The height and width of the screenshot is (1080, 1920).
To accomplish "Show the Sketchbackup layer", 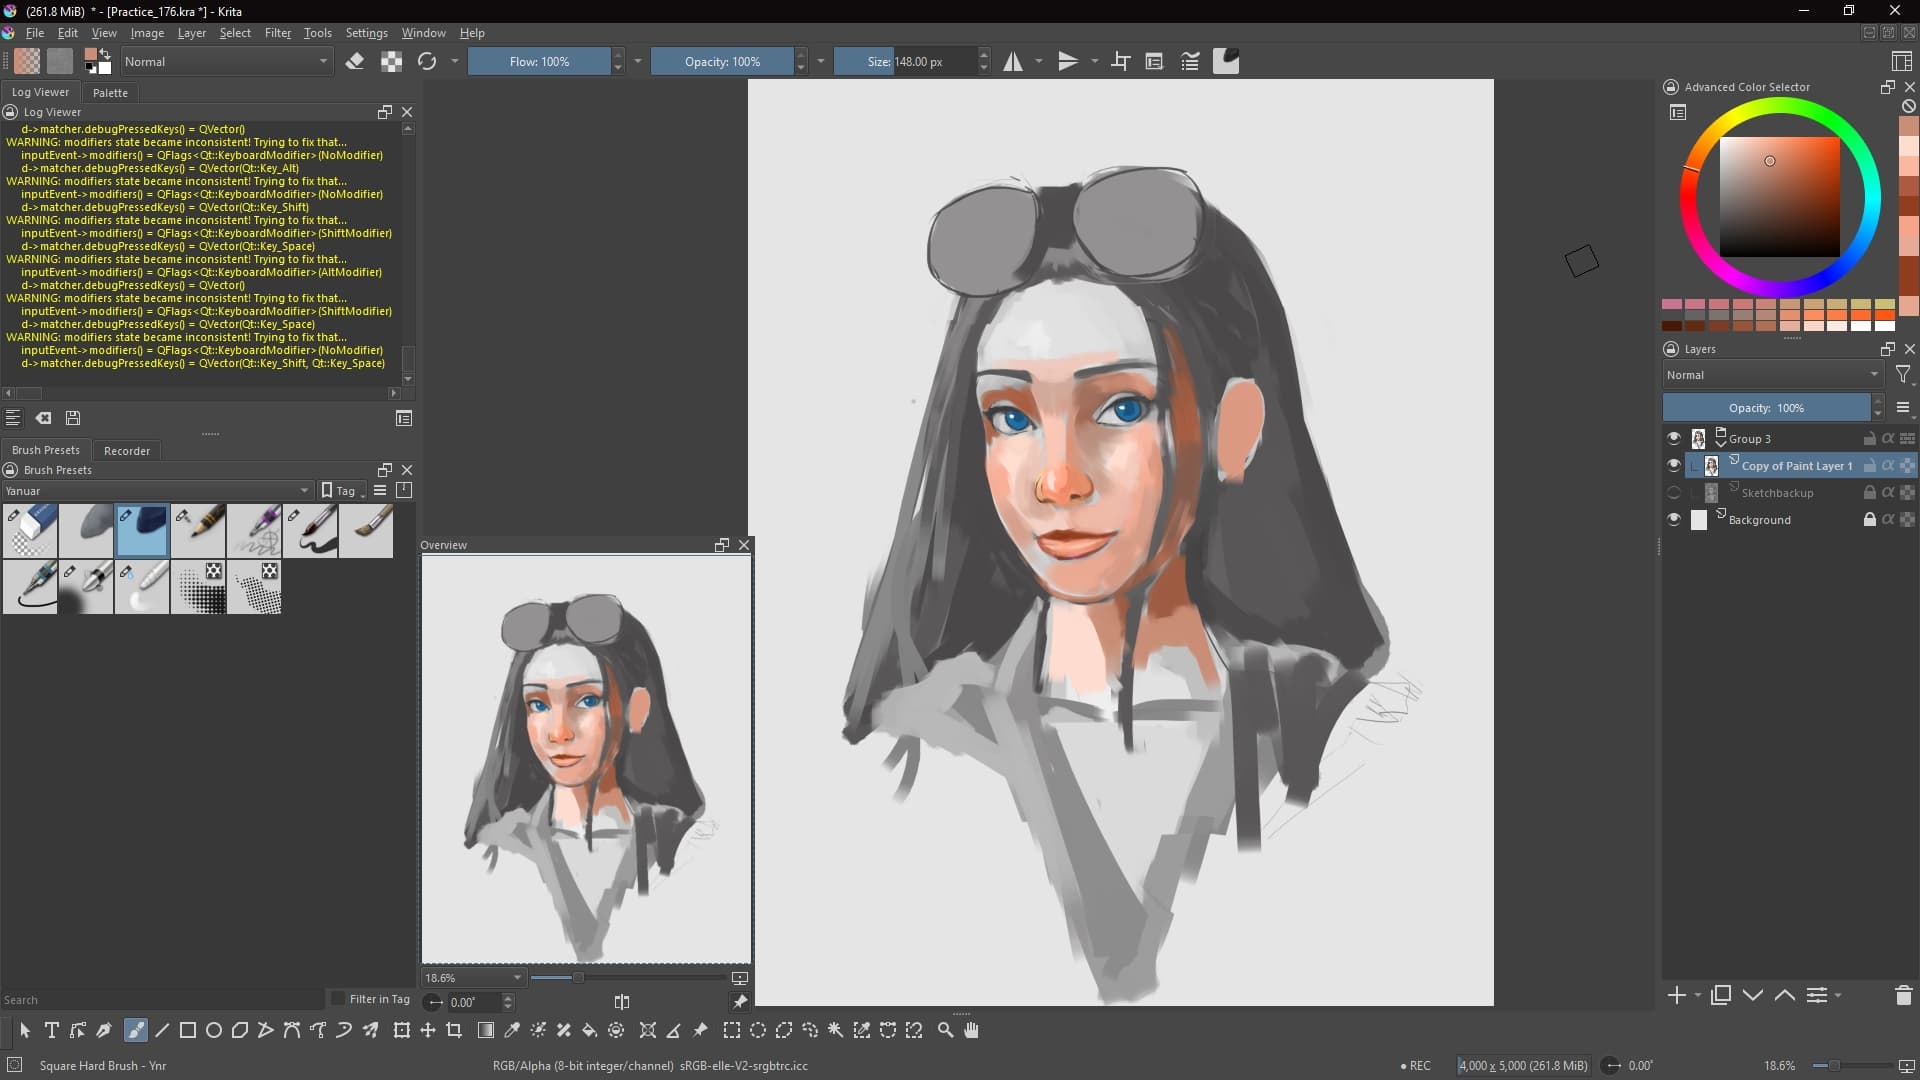I will pos(1674,492).
